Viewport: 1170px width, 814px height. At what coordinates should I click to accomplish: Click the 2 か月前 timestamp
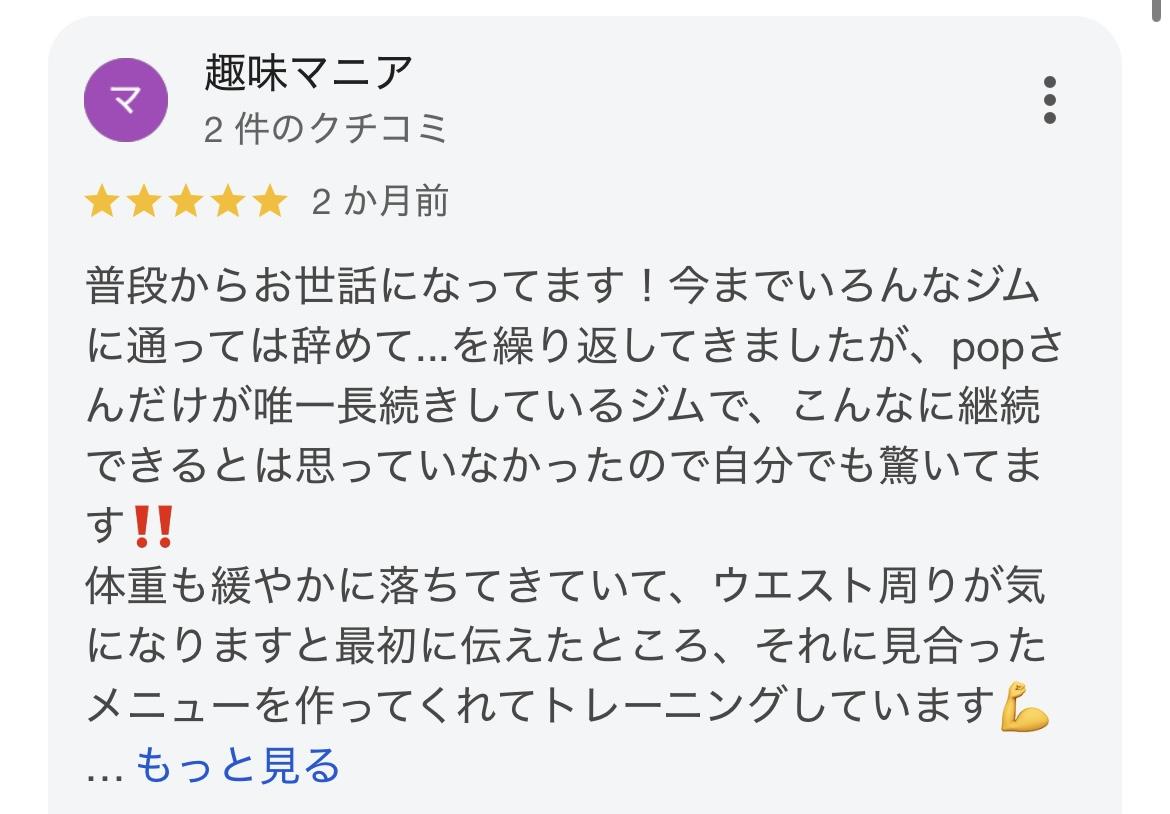coord(380,203)
